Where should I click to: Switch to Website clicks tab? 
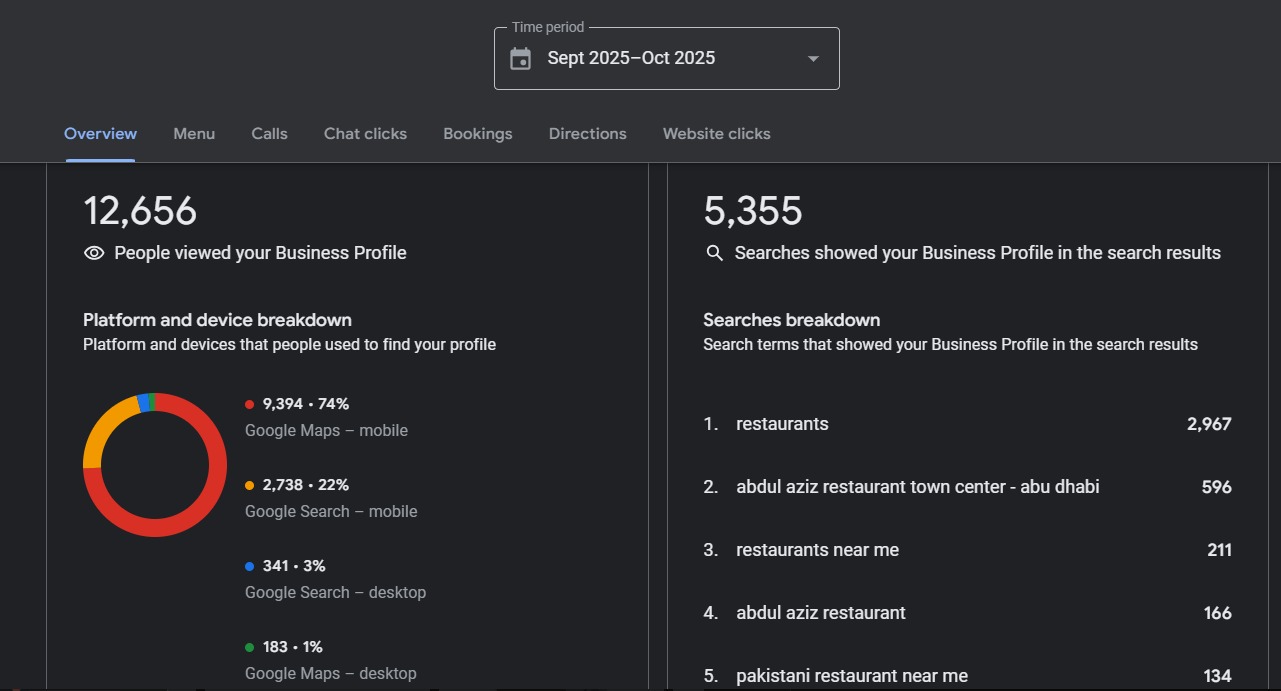pyautogui.click(x=716, y=134)
